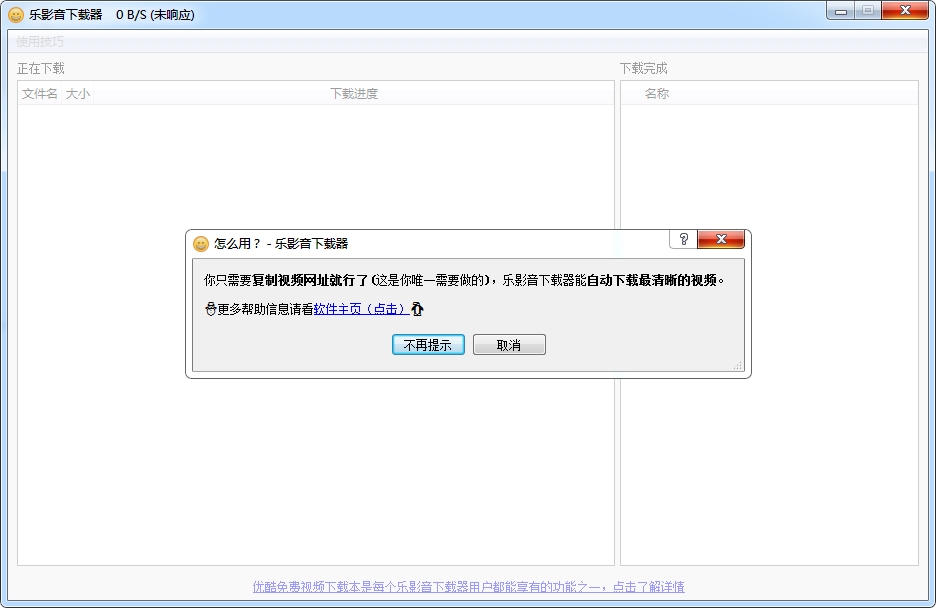The width and height of the screenshot is (936, 608).
Task: Click the main window smiley app icon
Action: 16,15
